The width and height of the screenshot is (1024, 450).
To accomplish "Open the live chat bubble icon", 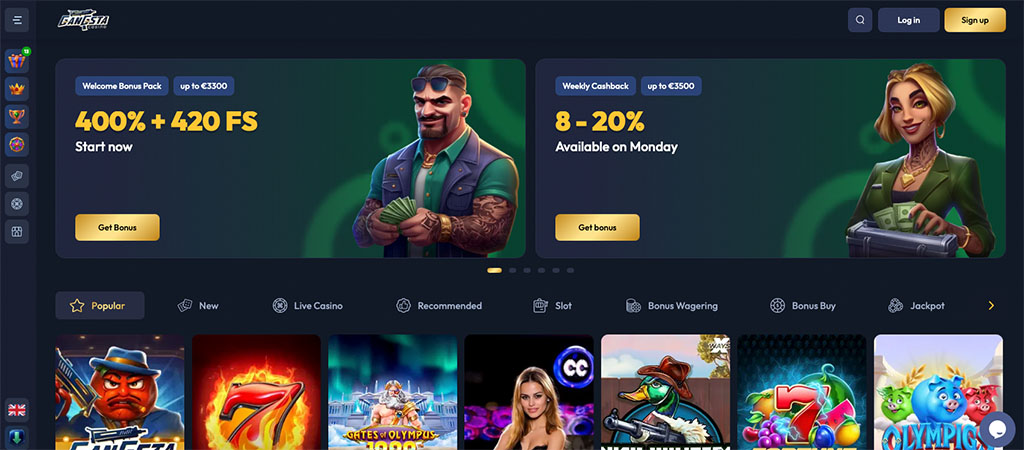I will (997, 429).
